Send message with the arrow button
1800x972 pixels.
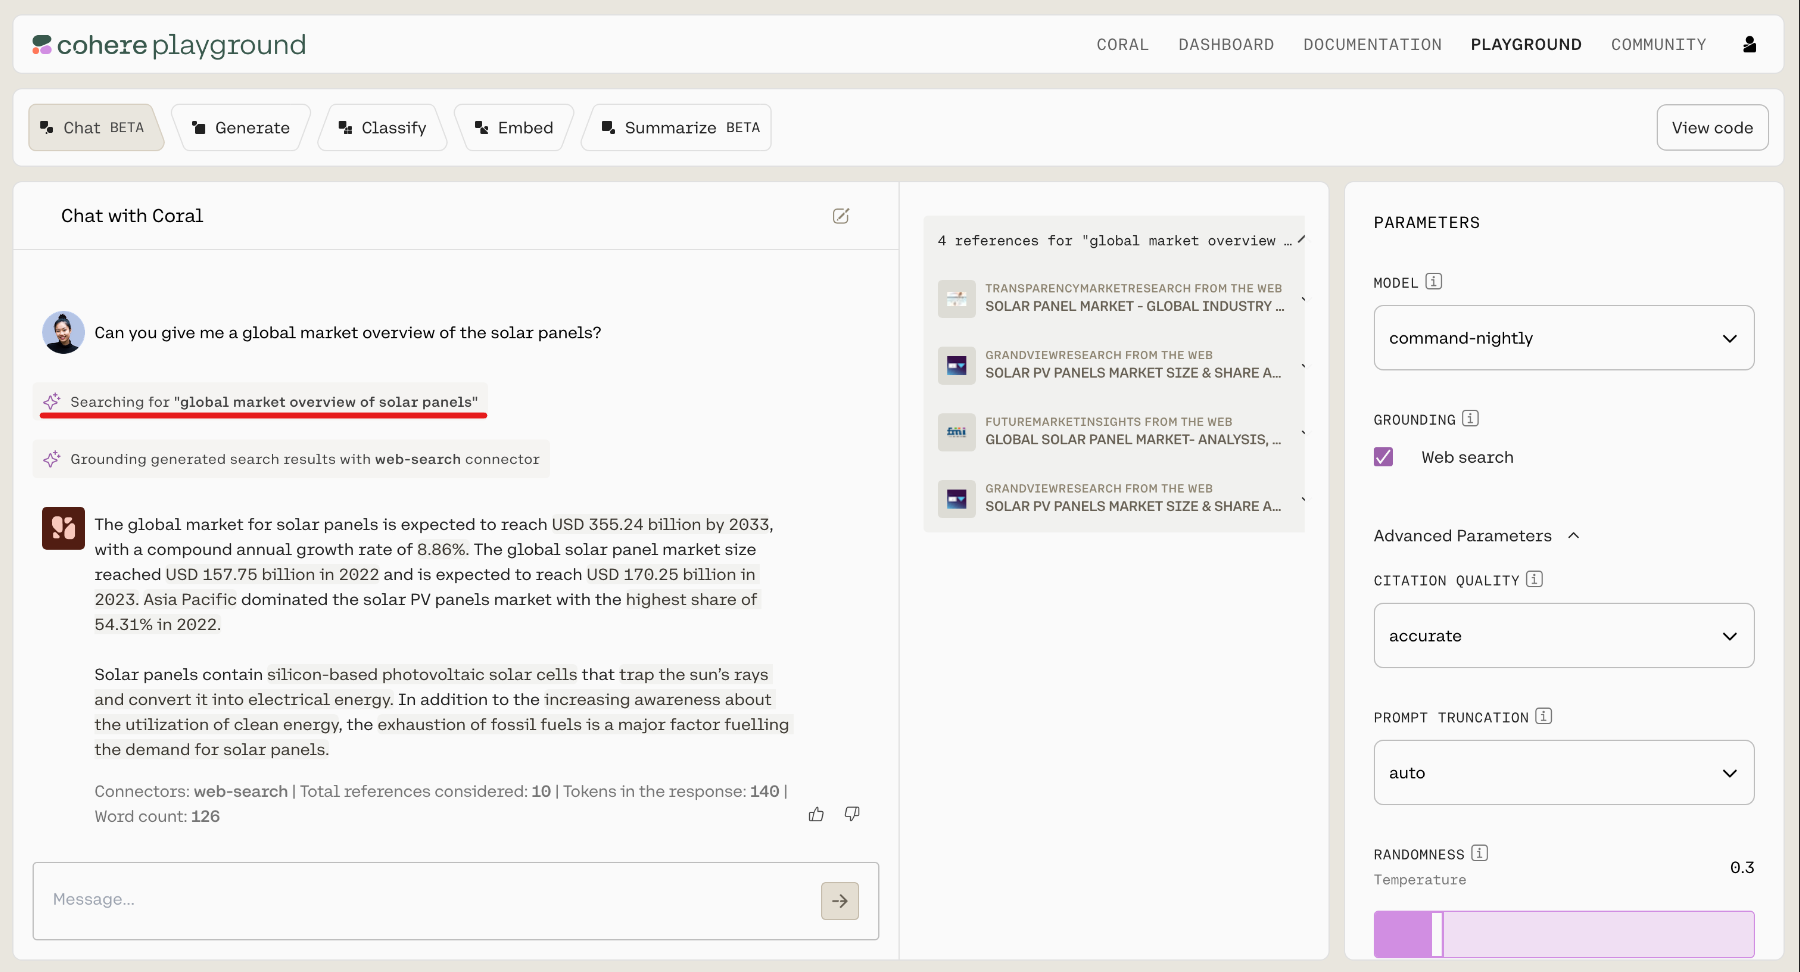(840, 901)
